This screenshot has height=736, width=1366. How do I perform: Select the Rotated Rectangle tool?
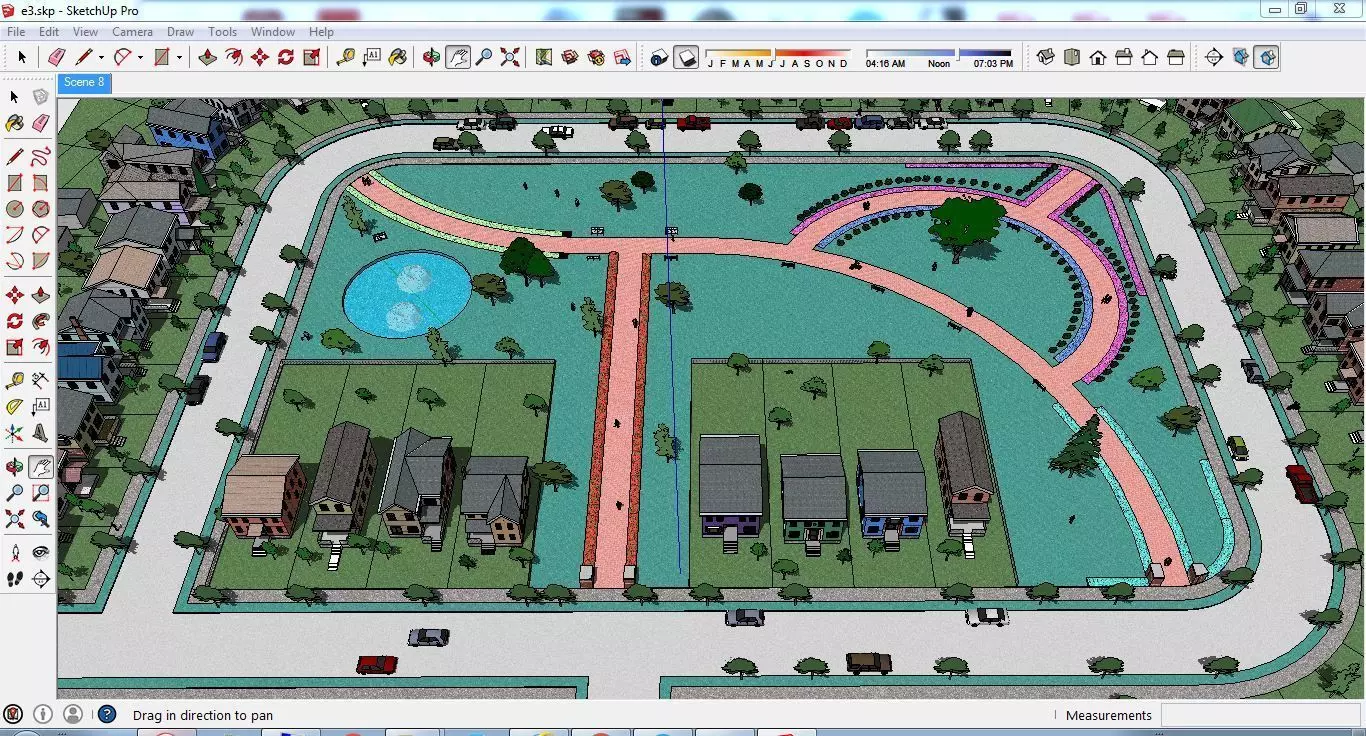click(x=40, y=183)
